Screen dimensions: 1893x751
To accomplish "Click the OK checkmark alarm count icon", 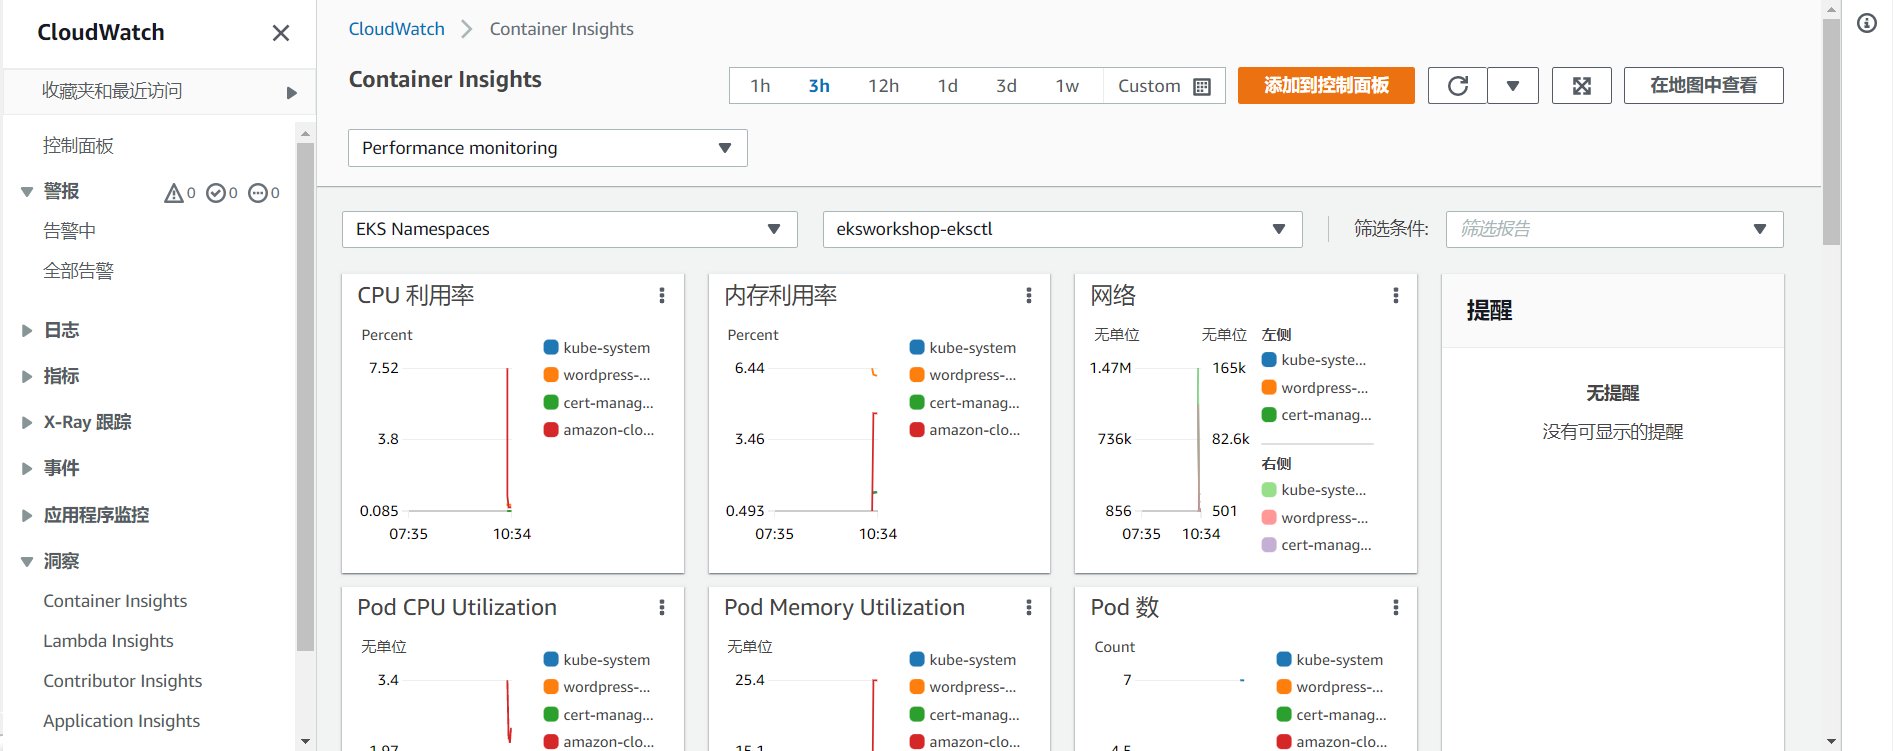I will (216, 193).
